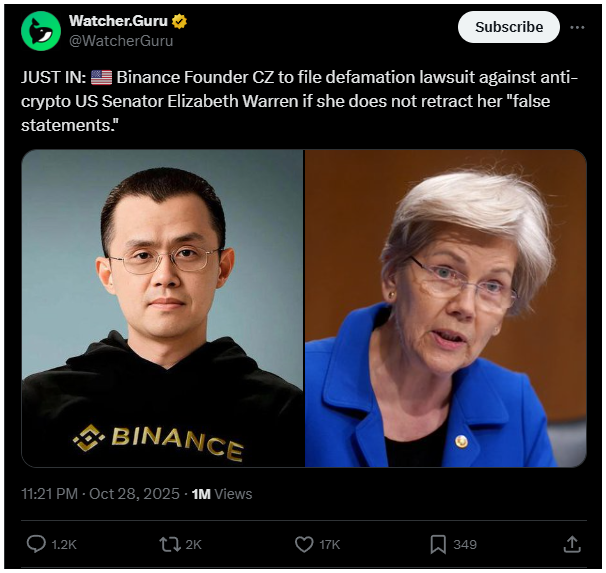Open the Watcher.Guru green whale avatar
This screenshot has width=606, height=573.
41,31
